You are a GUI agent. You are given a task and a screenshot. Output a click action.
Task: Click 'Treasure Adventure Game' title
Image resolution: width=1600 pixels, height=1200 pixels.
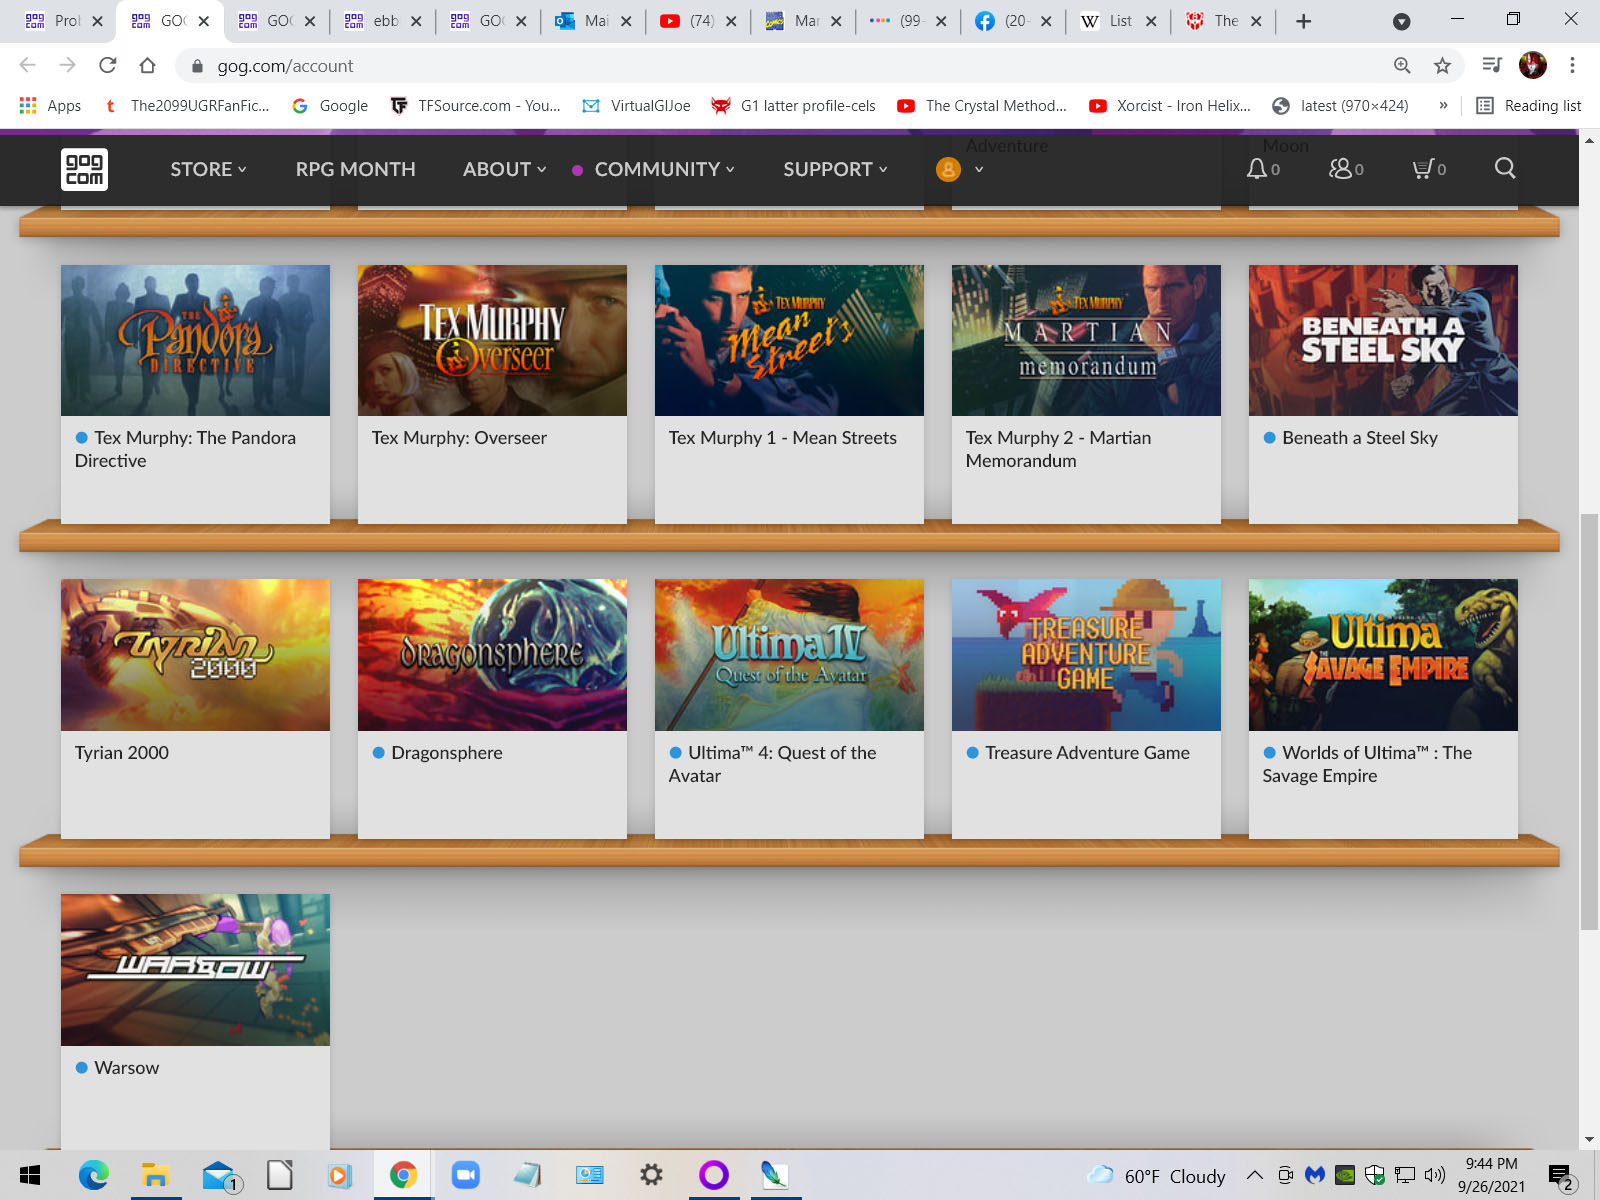coord(1087,753)
